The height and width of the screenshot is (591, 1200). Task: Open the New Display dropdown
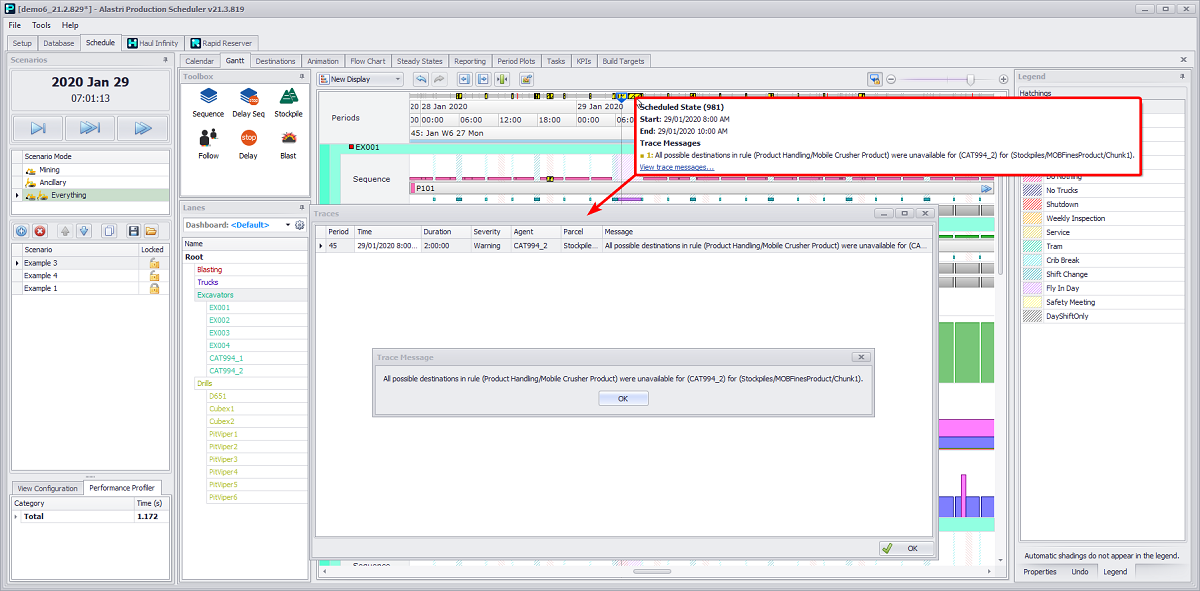click(360, 79)
